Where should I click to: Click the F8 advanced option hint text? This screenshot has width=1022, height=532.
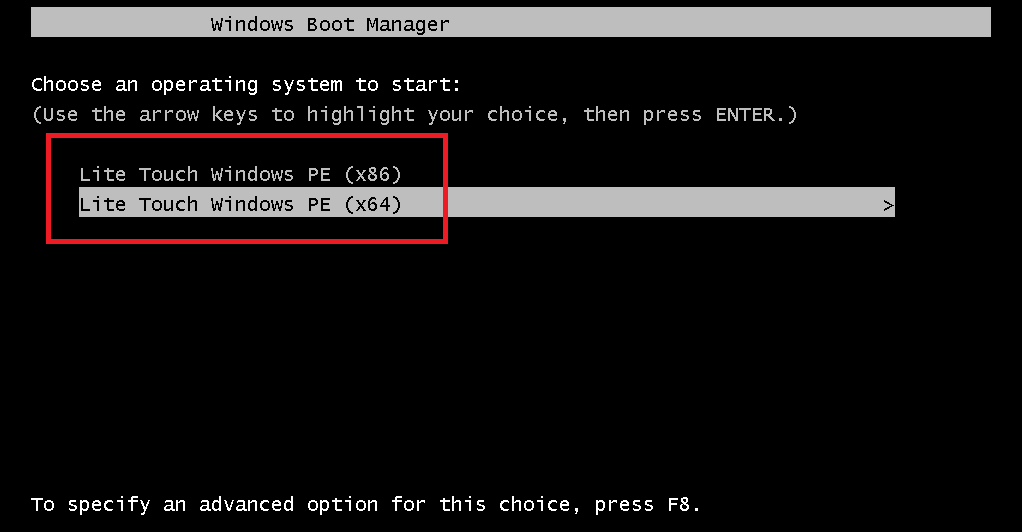pos(366,504)
